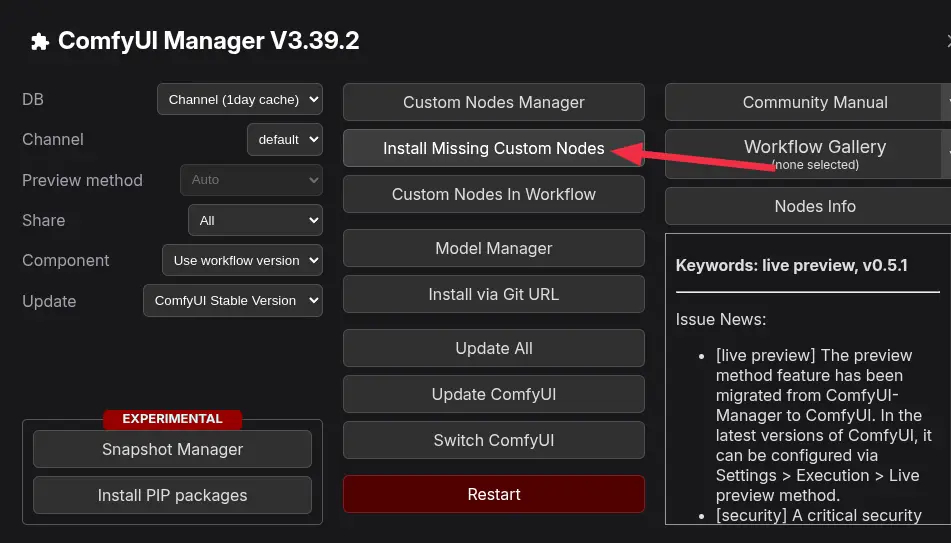The height and width of the screenshot is (543, 951).
Task: Click the Preview method Auto dropdown
Action: (251, 180)
